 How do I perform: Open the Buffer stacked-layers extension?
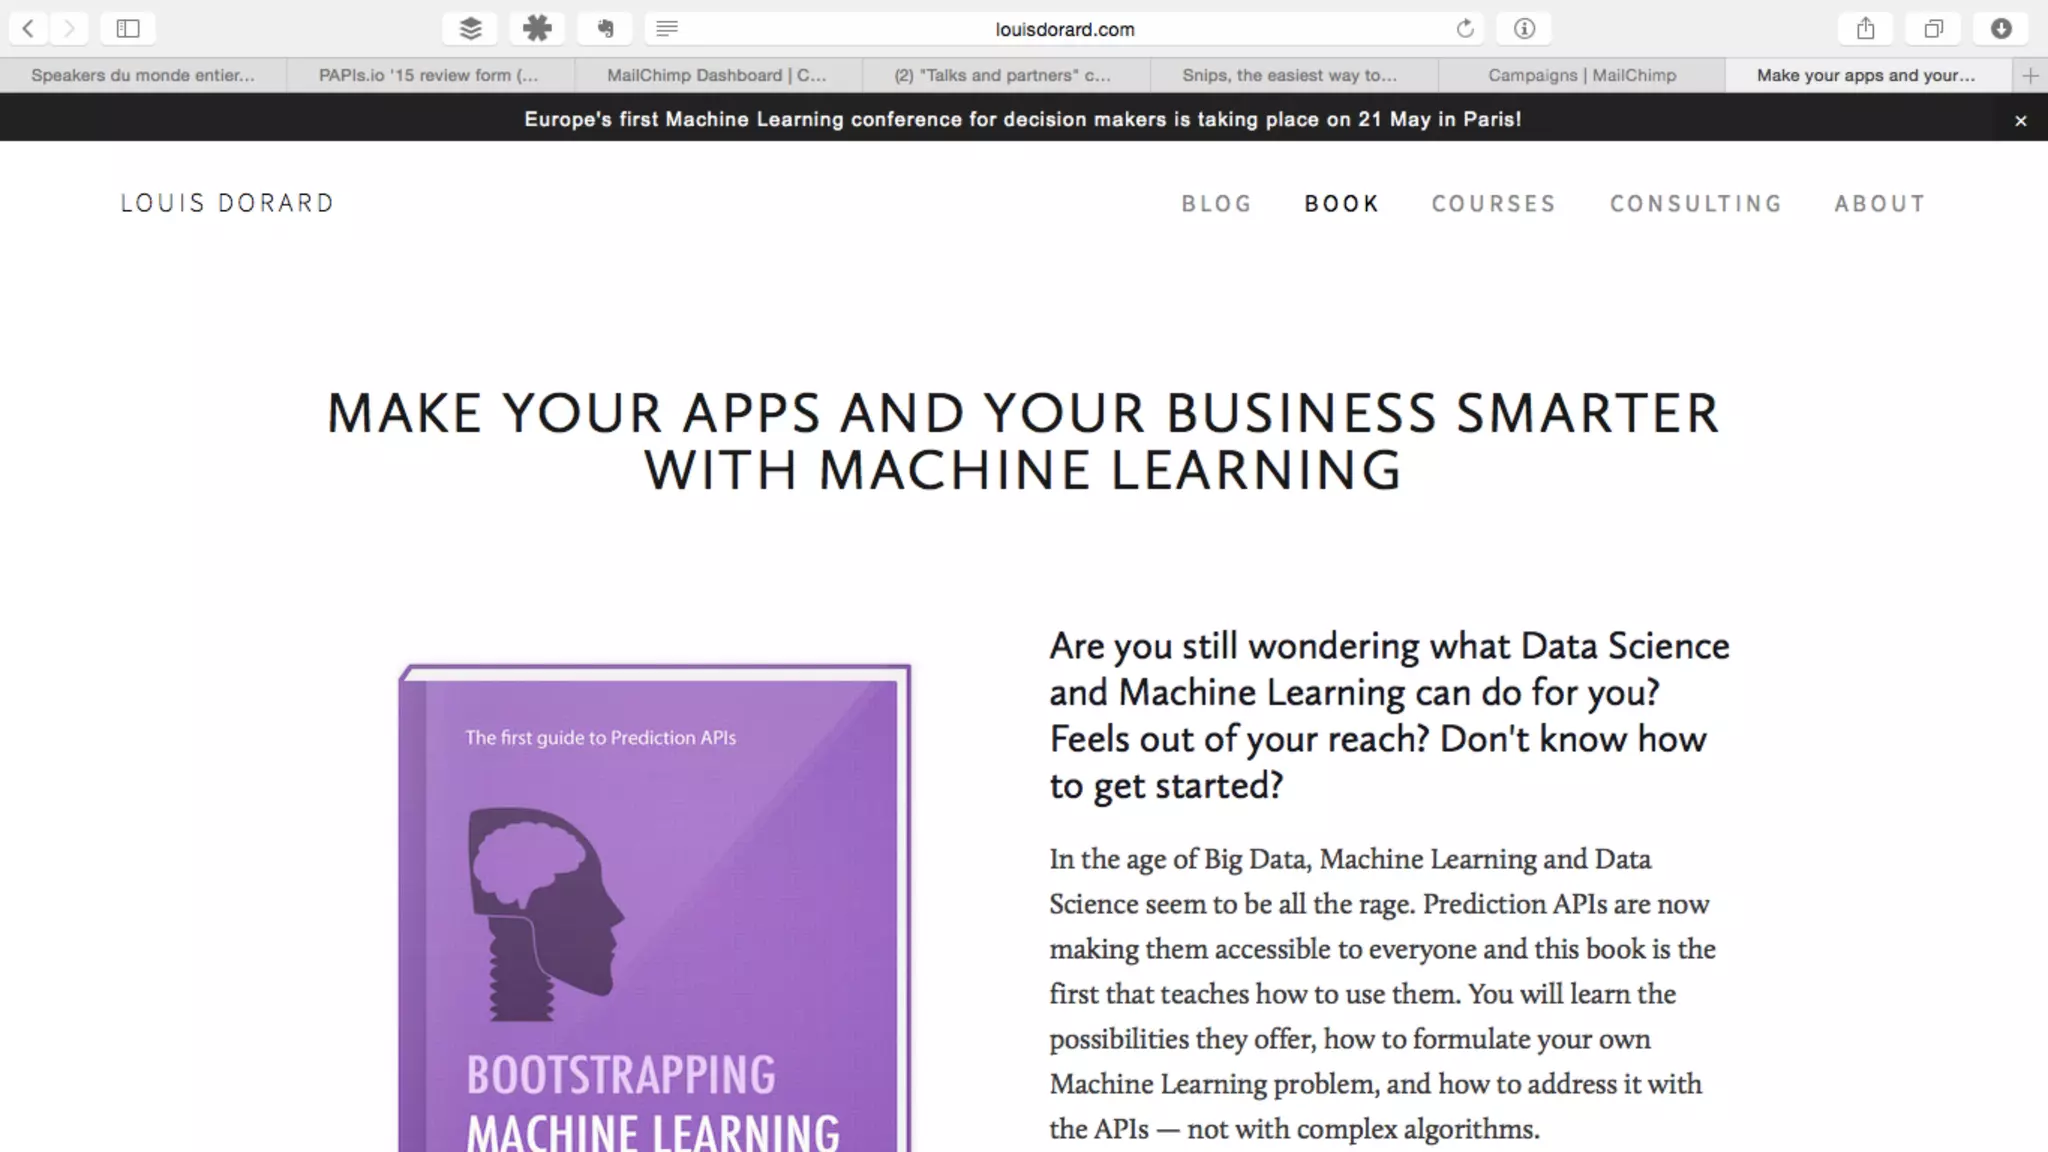point(470,29)
